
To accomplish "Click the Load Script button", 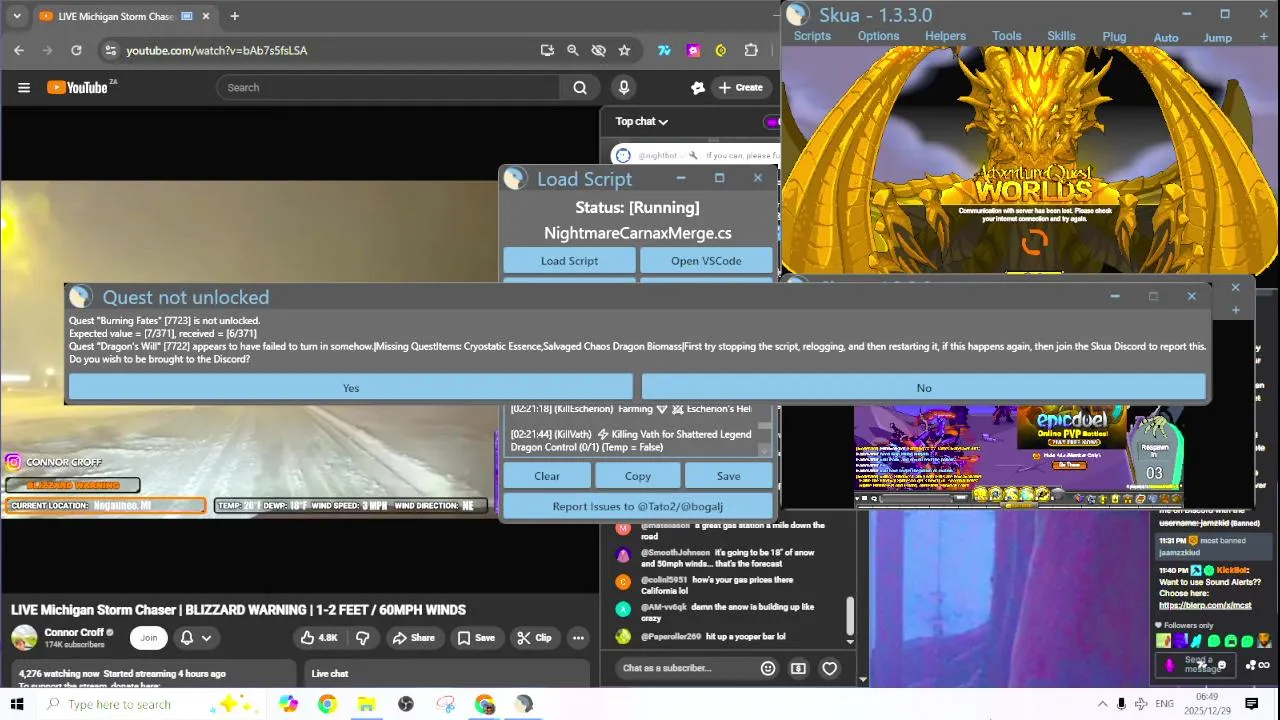I will point(569,261).
